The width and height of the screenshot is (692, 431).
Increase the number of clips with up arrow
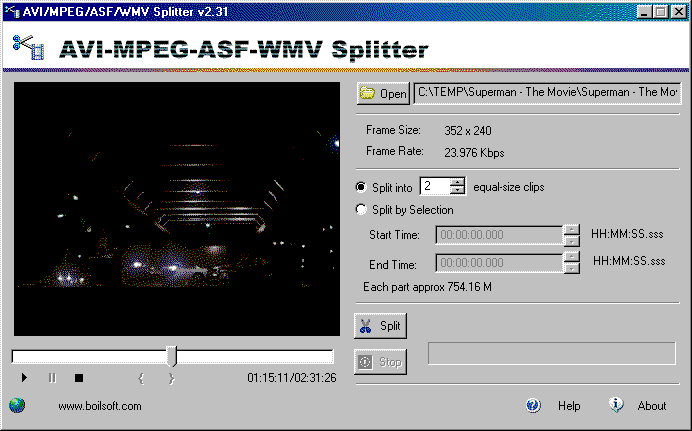[458, 182]
